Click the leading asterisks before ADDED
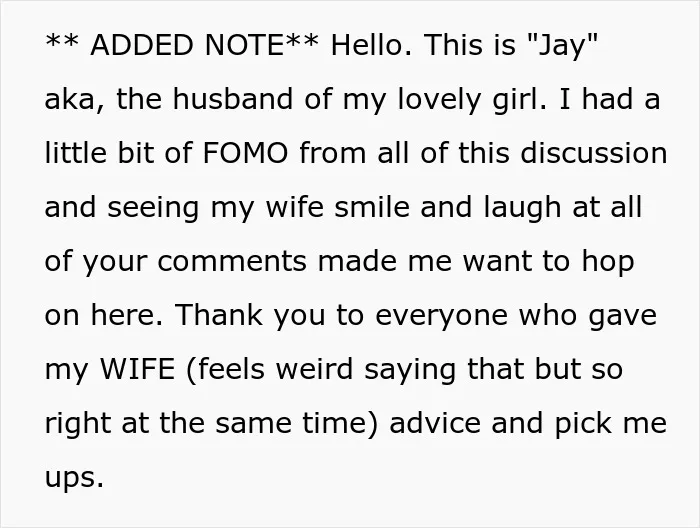 (x=62, y=41)
